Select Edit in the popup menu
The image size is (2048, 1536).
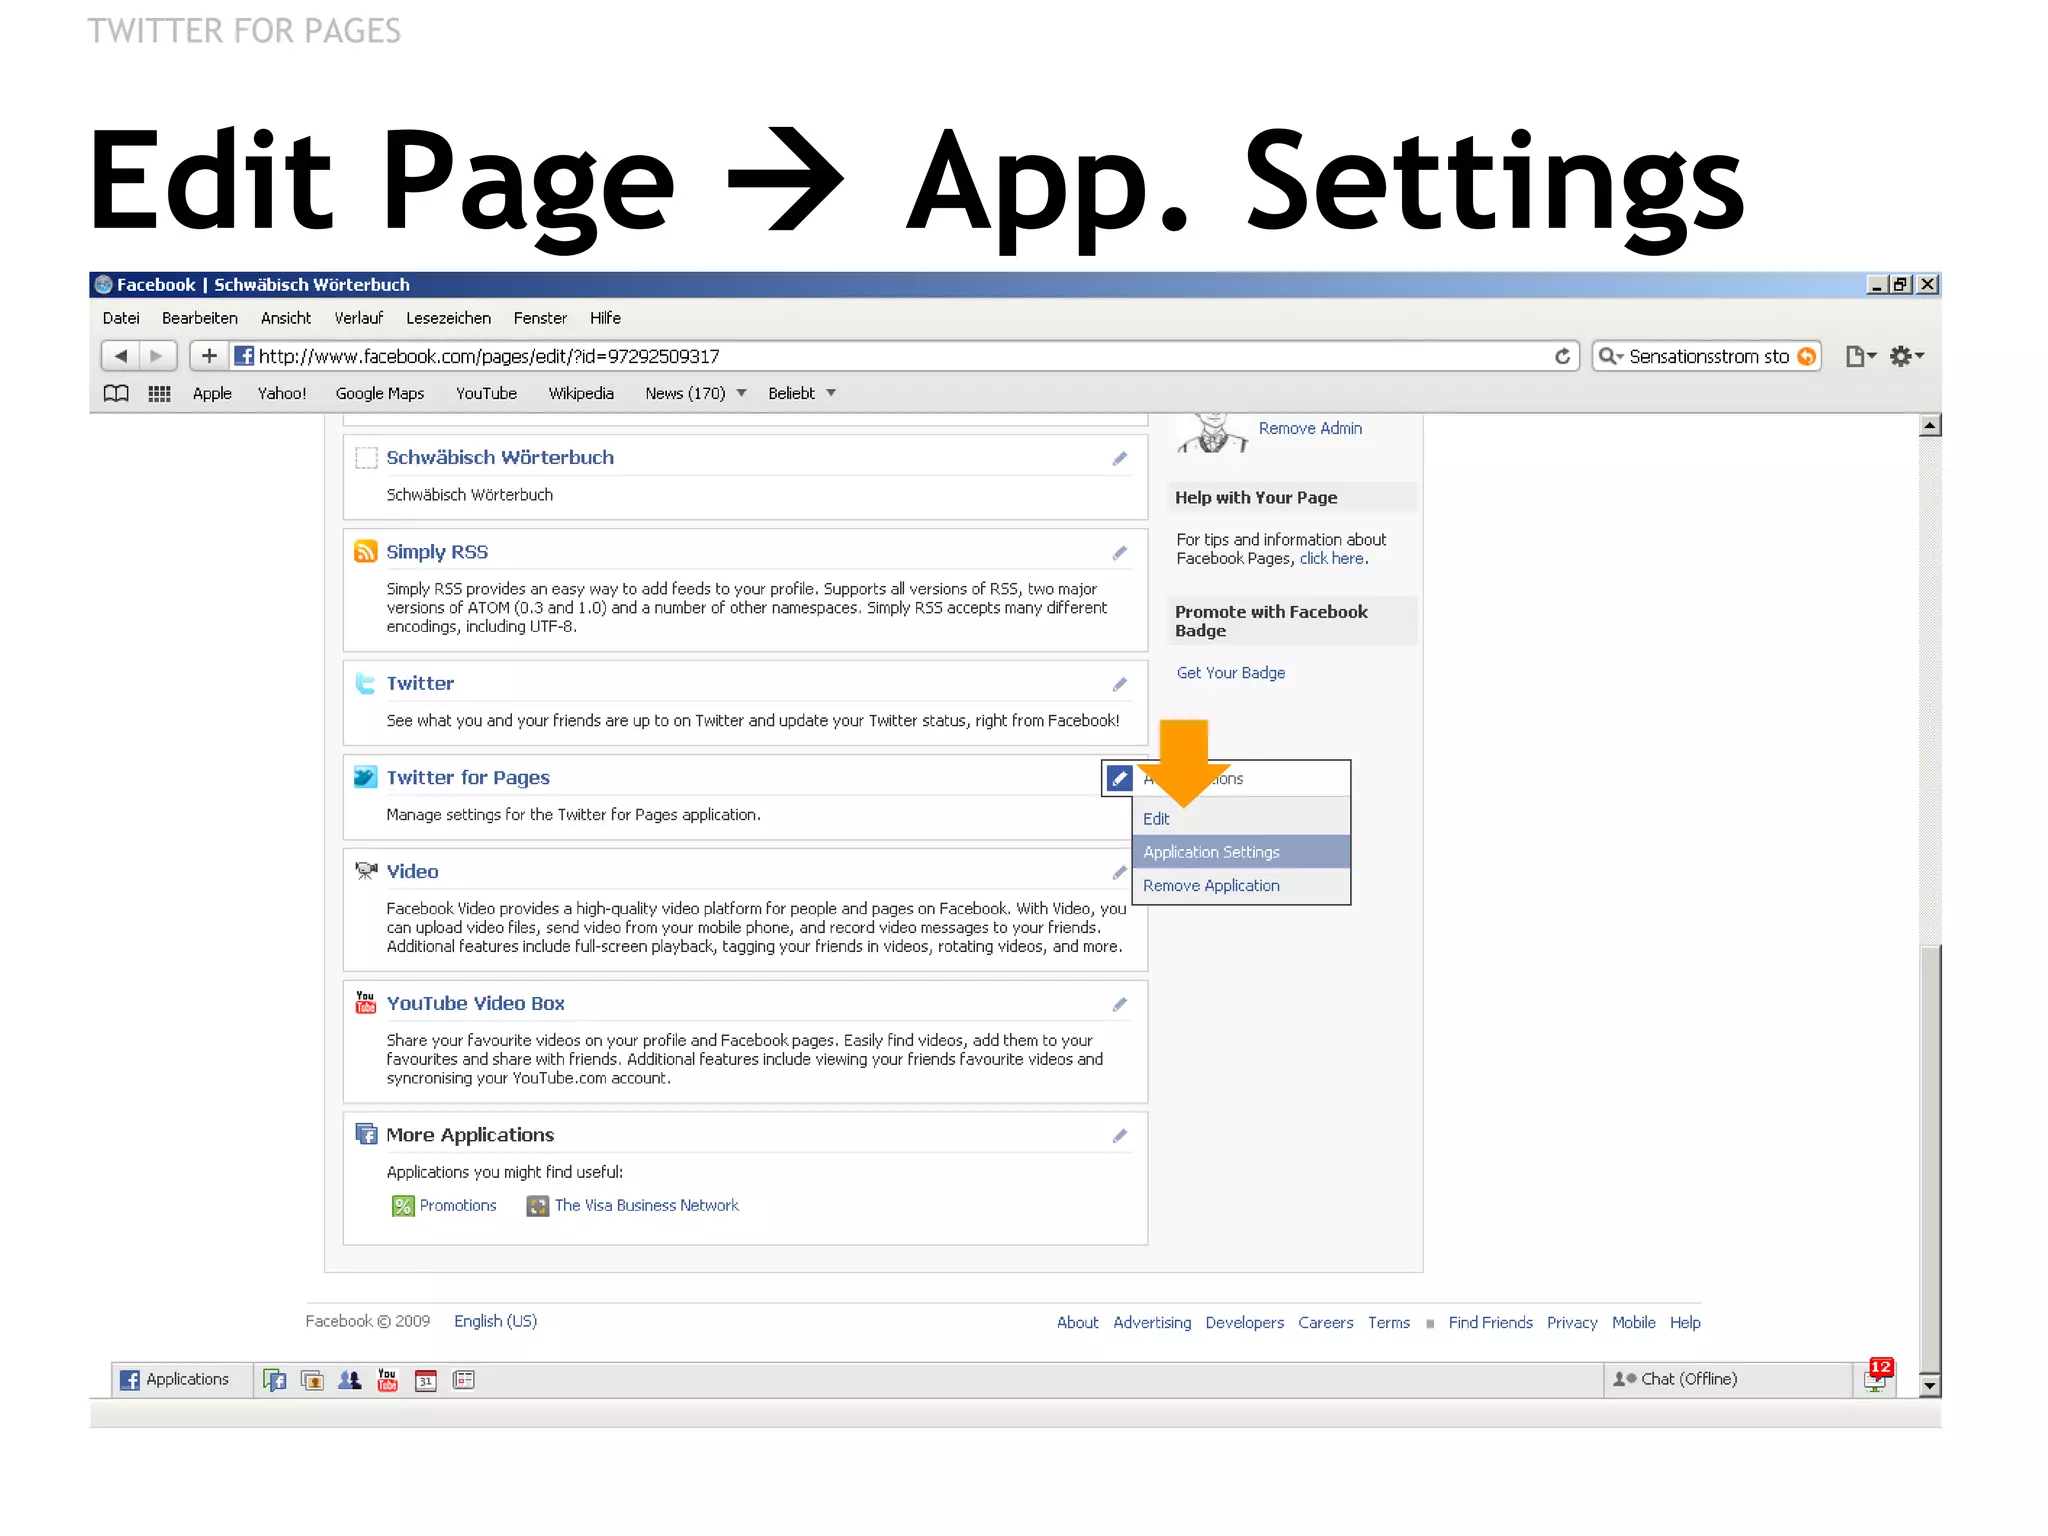tap(1241, 819)
